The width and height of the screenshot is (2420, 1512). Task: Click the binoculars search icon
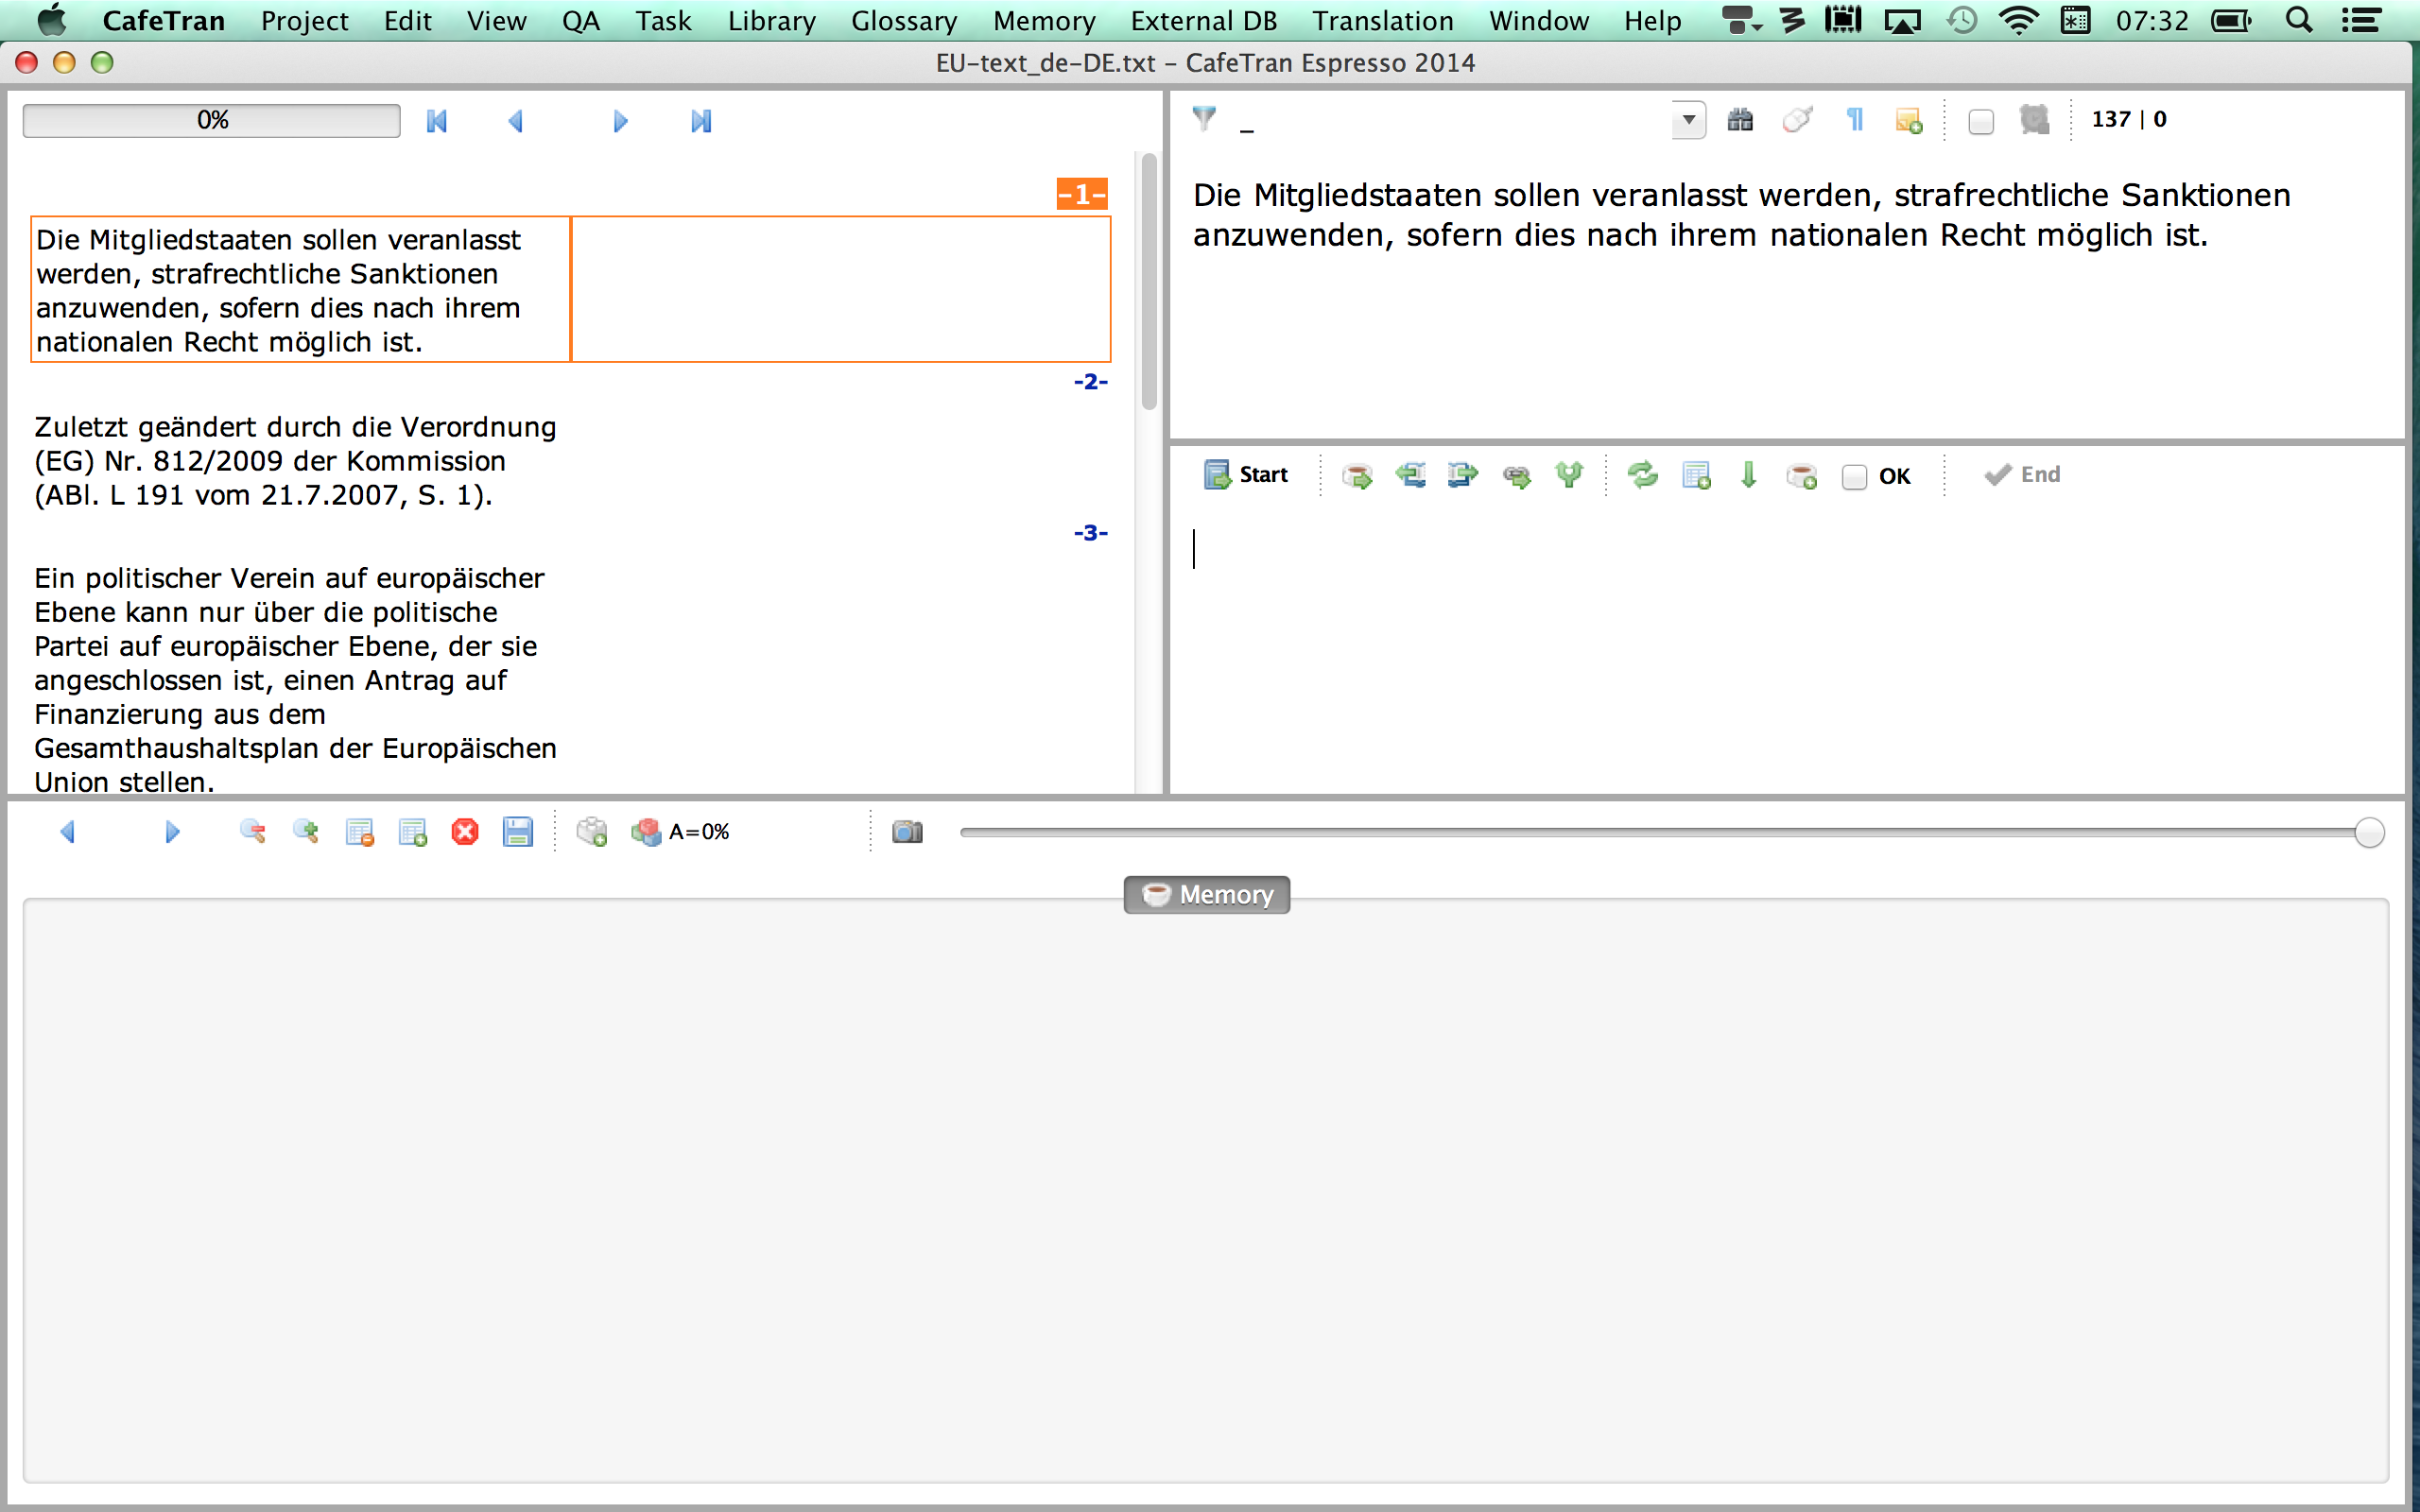pos(1740,120)
